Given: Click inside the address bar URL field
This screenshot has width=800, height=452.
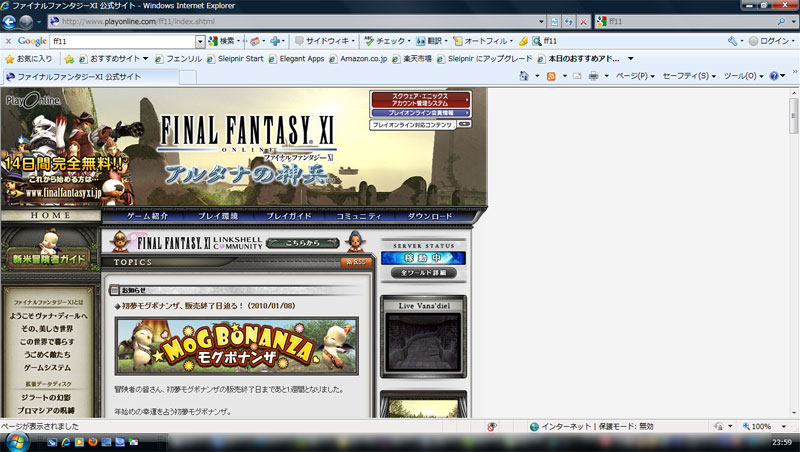Looking at the screenshot, I should (296, 21).
